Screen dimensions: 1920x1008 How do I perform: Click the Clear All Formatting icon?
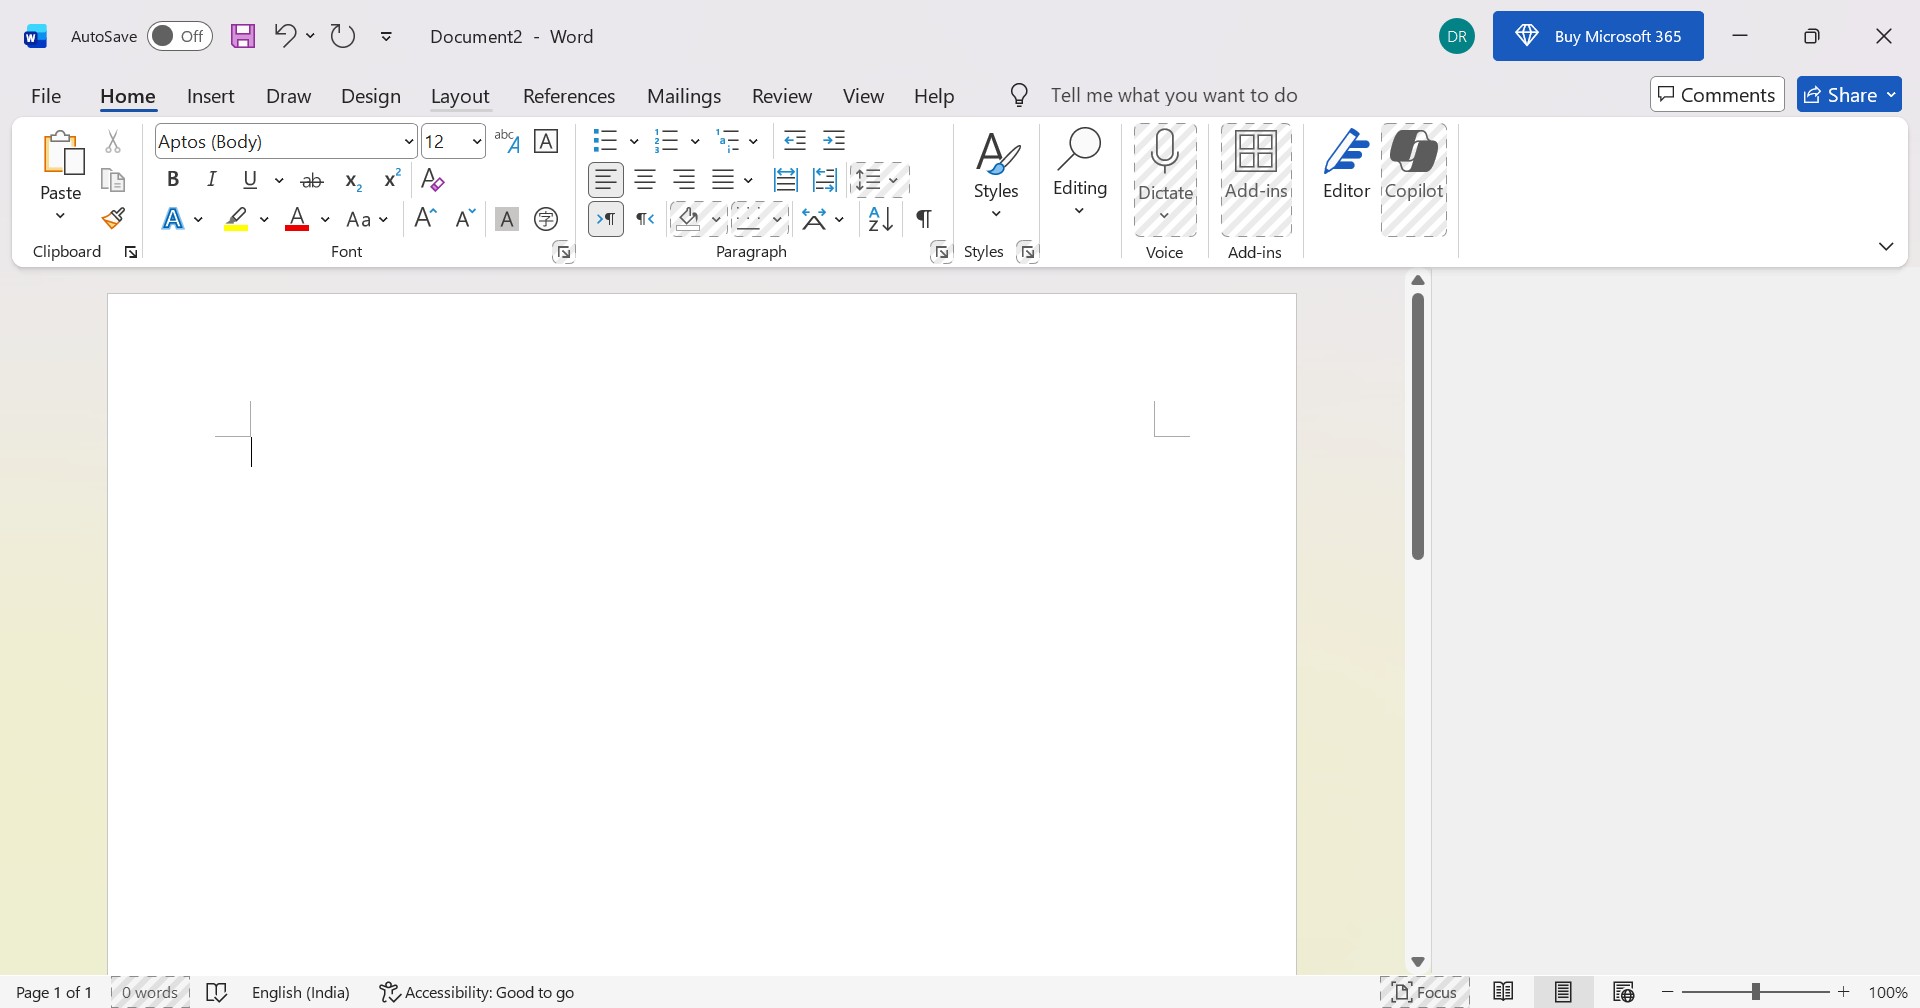pos(433,180)
